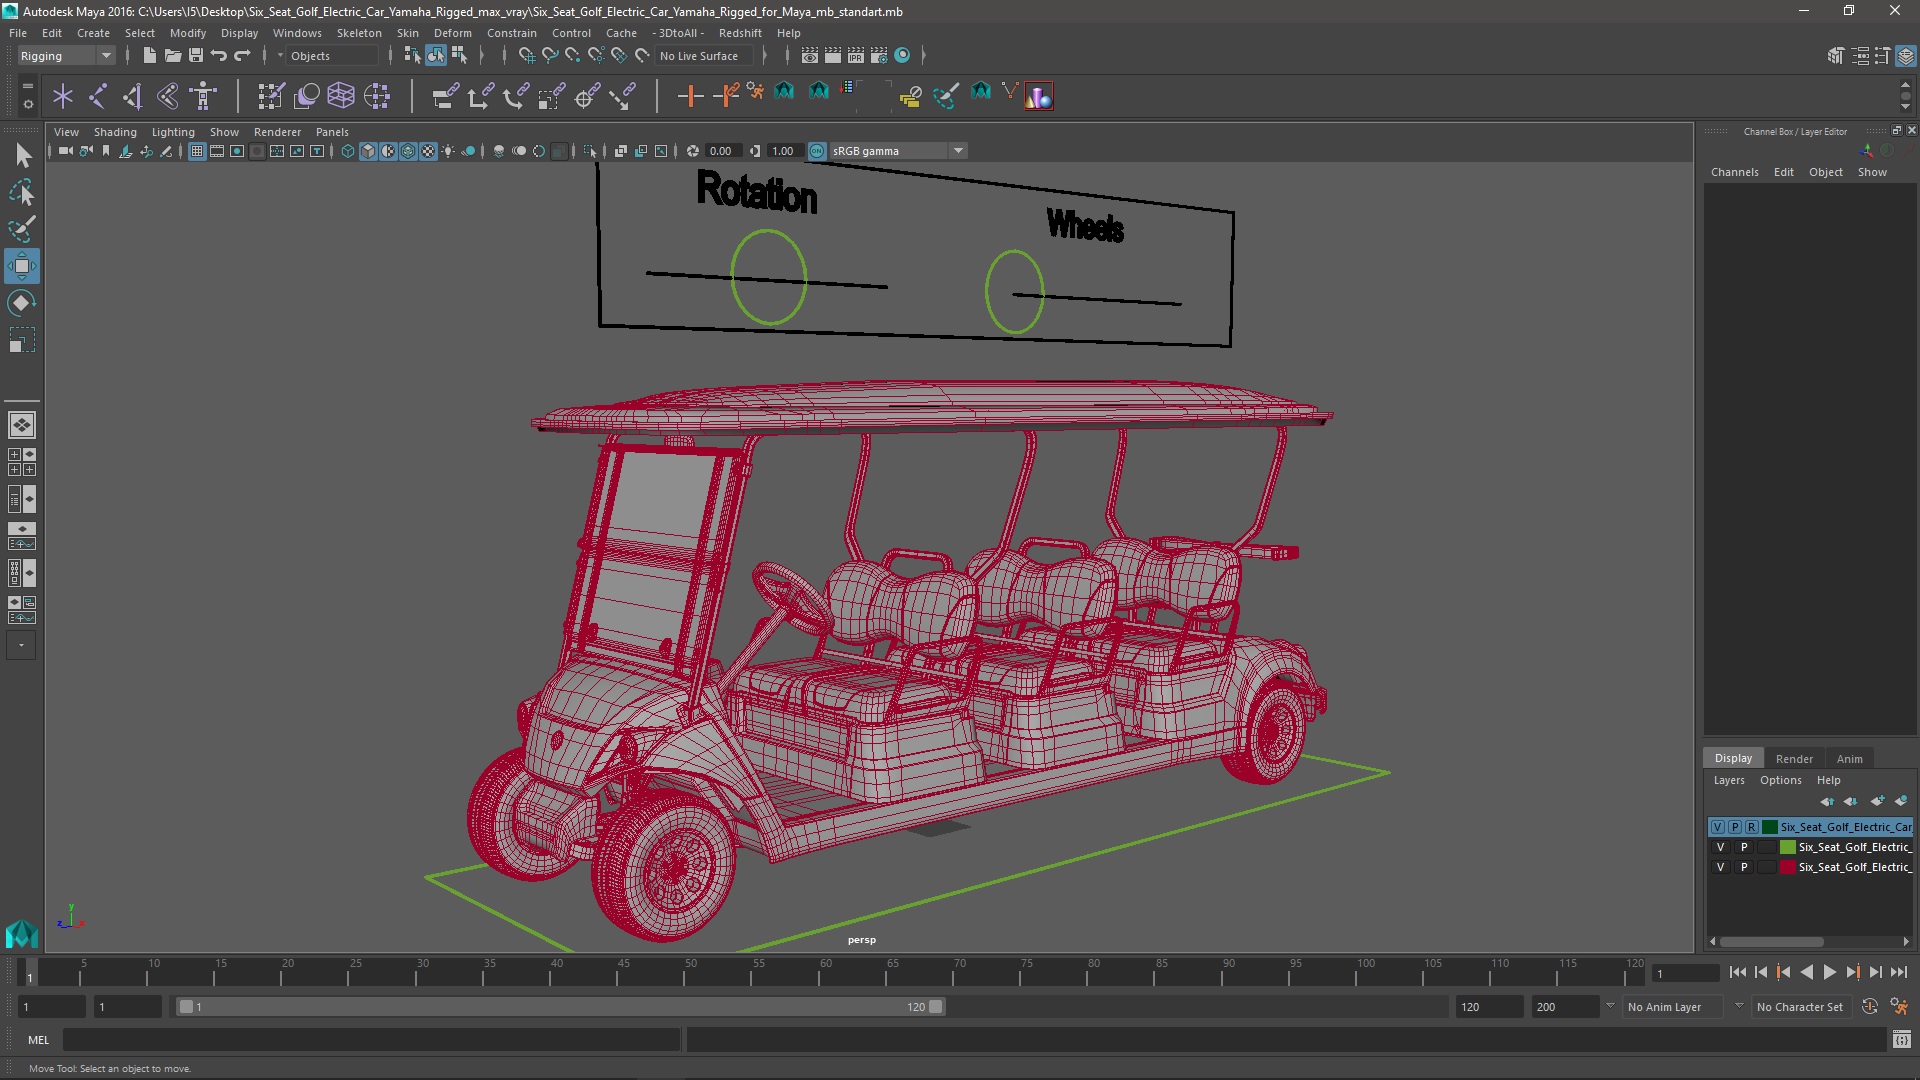Open the HumanIK character shelf icon
The height and width of the screenshot is (1080, 1920).
tap(204, 96)
